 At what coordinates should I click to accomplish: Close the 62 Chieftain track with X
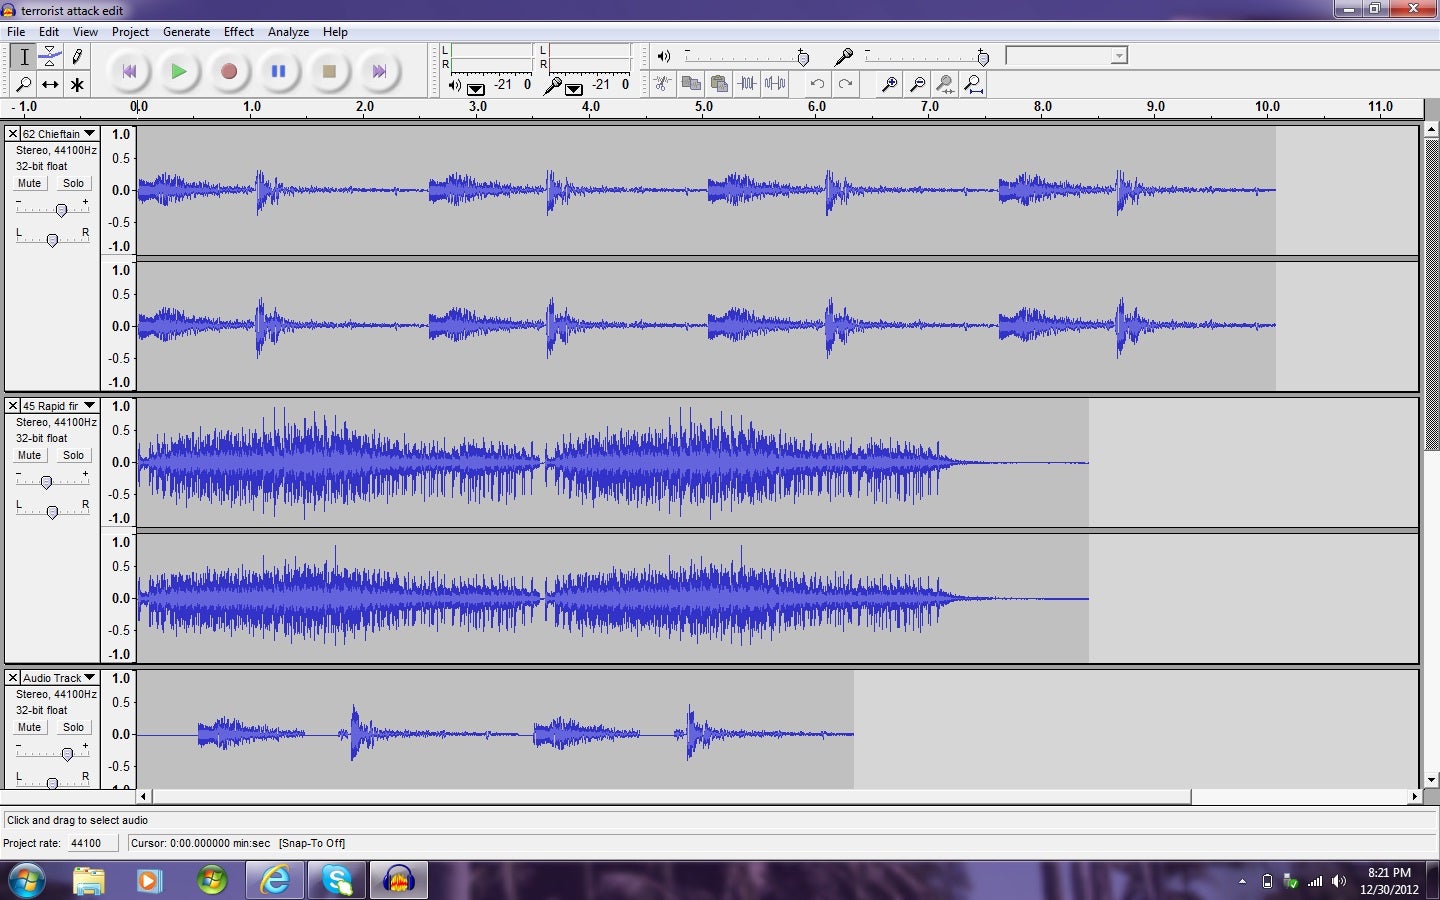pos(13,133)
